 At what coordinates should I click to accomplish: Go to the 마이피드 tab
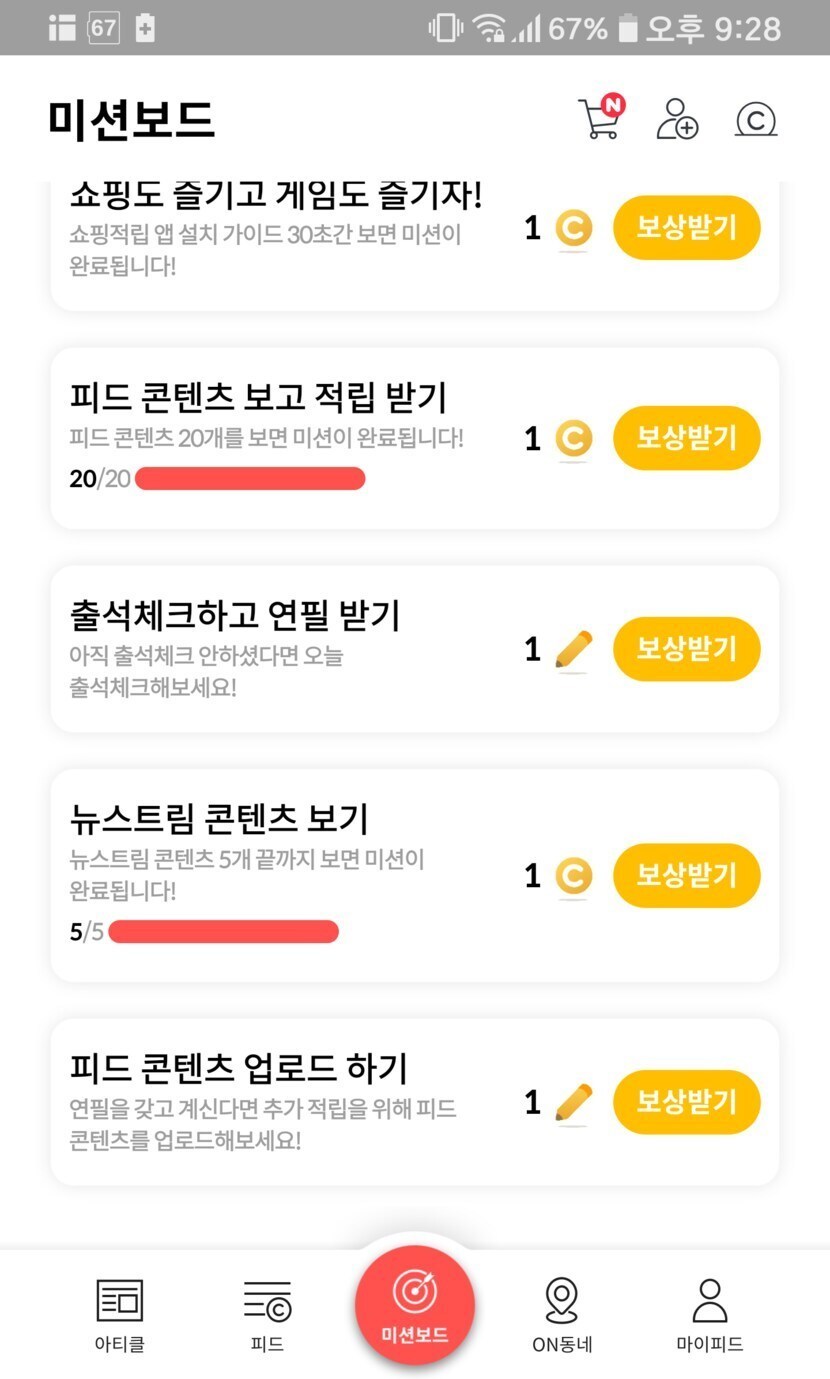(710, 1314)
